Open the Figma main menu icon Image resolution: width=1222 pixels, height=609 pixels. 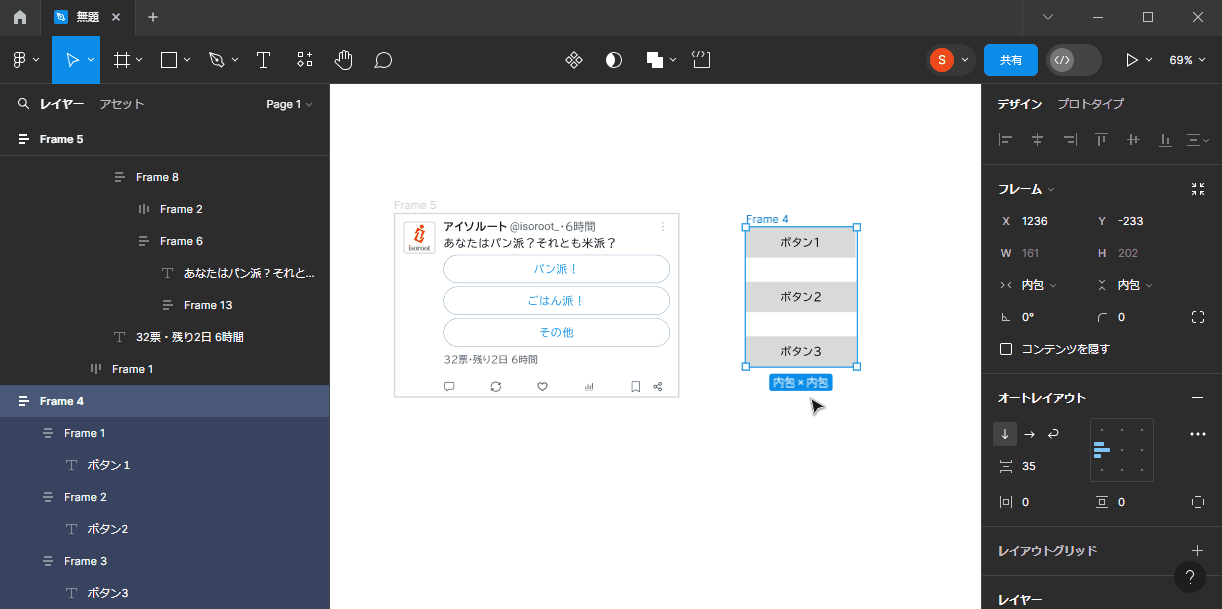(19, 60)
